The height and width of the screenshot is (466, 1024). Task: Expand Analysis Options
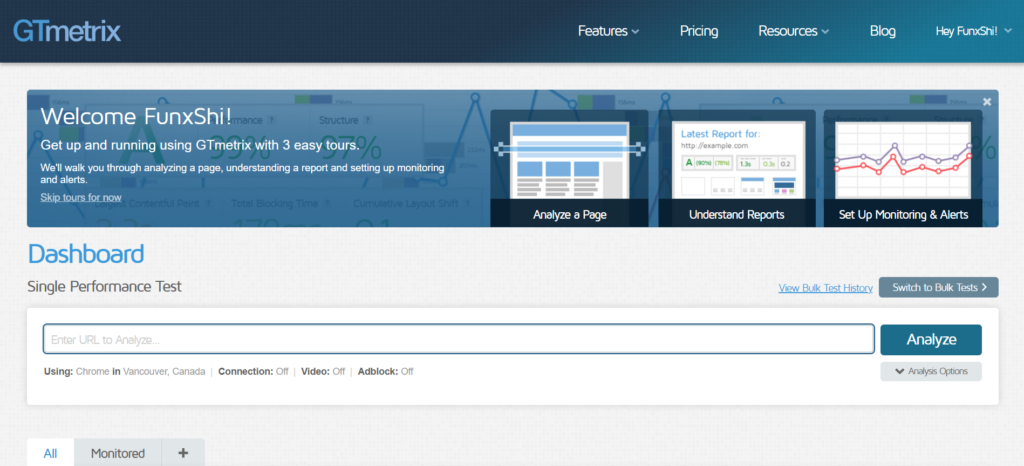tap(931, 371)
